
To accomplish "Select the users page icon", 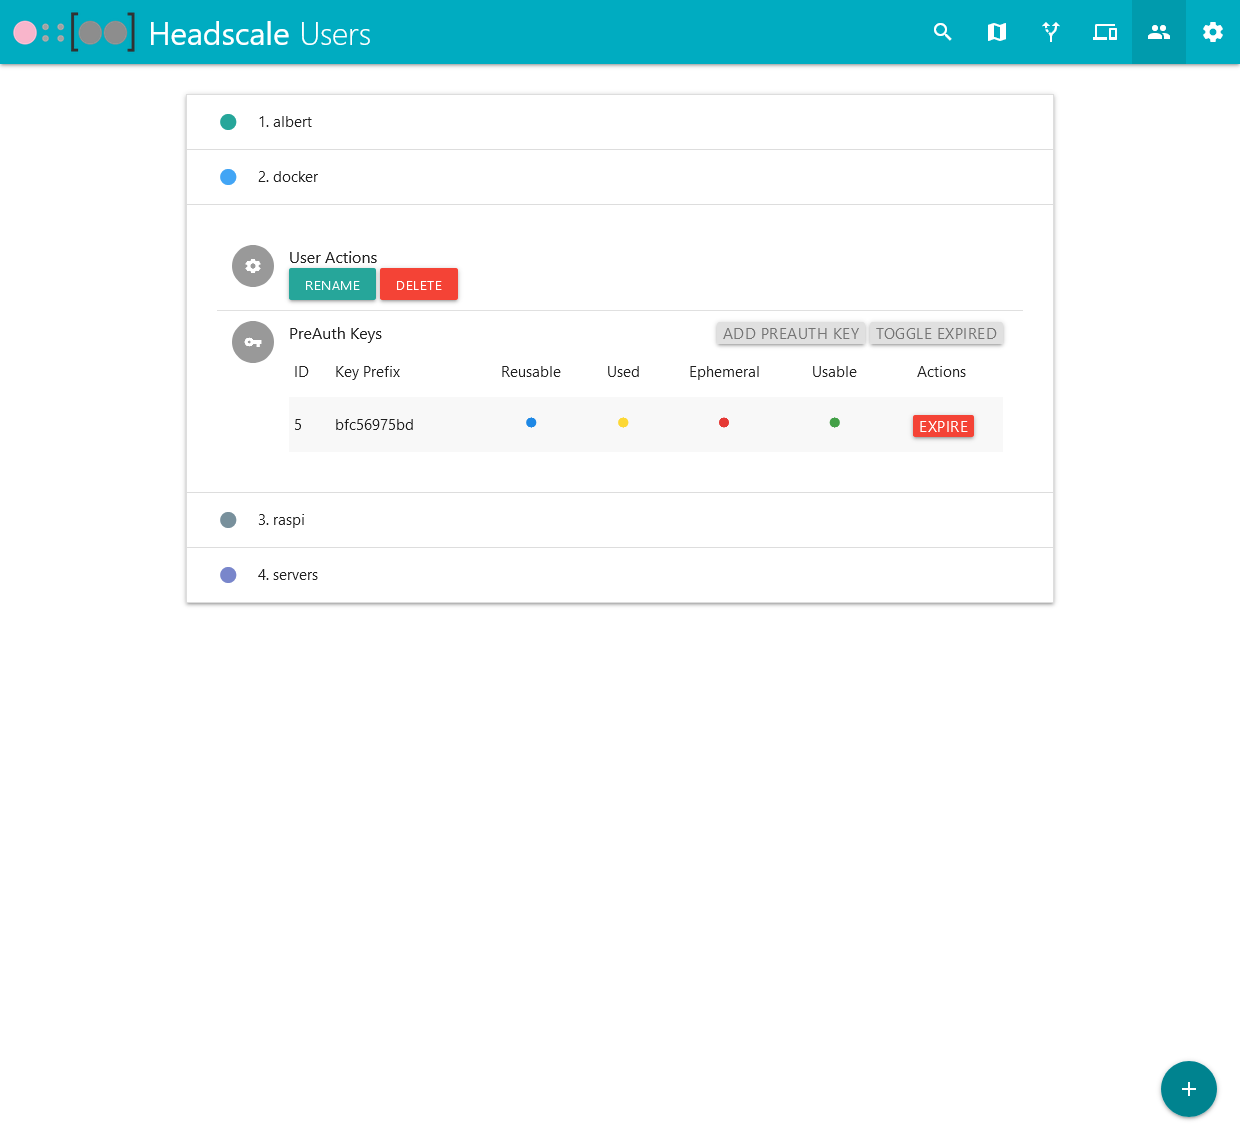I will (x=1158, y=32).
